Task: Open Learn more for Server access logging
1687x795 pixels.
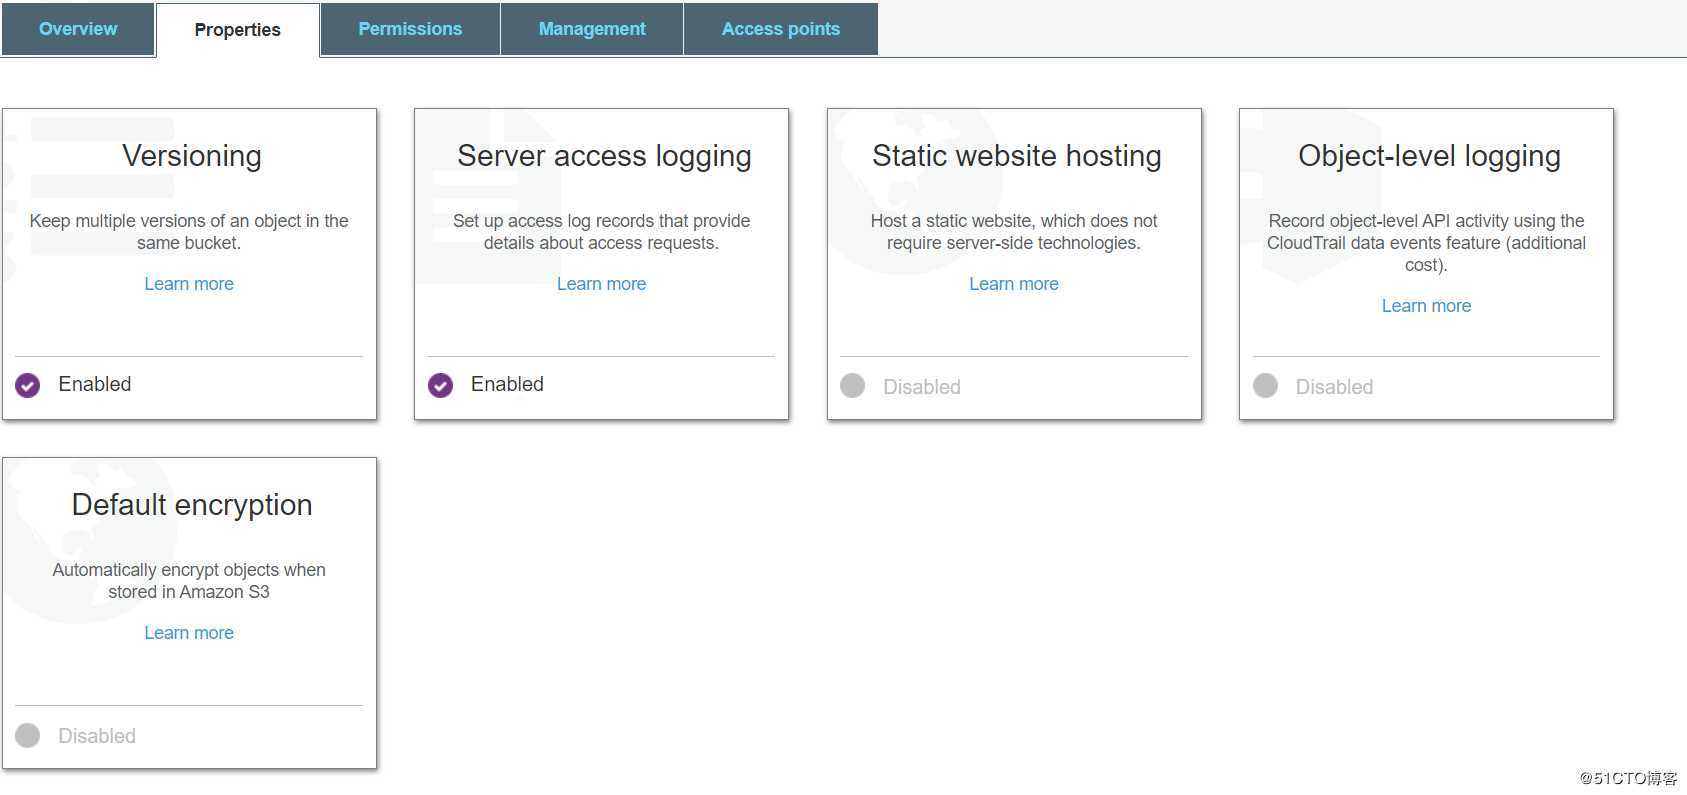Action: pyautogui.click(x=601, y=284)
